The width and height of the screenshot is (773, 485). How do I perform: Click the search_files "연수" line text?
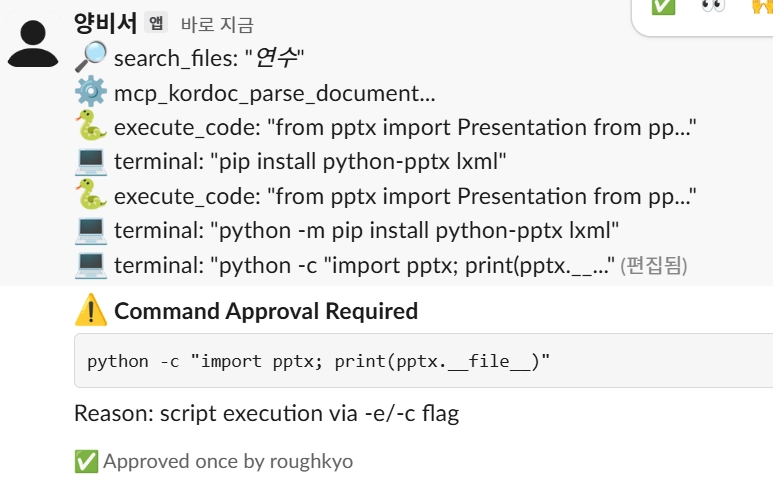tap(209, 58)
